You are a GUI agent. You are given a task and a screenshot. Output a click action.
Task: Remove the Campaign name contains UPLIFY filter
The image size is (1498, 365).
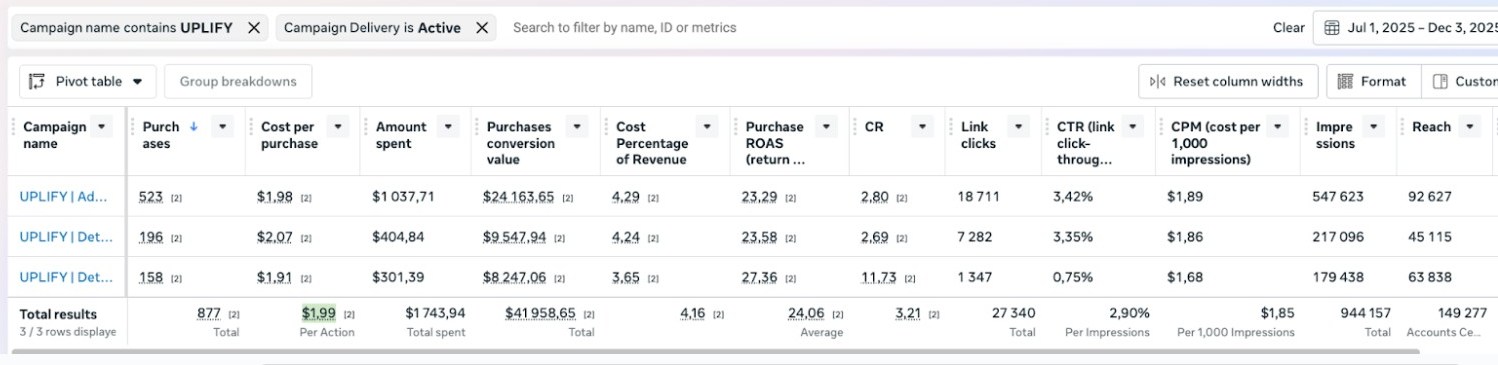coord(254,28)
